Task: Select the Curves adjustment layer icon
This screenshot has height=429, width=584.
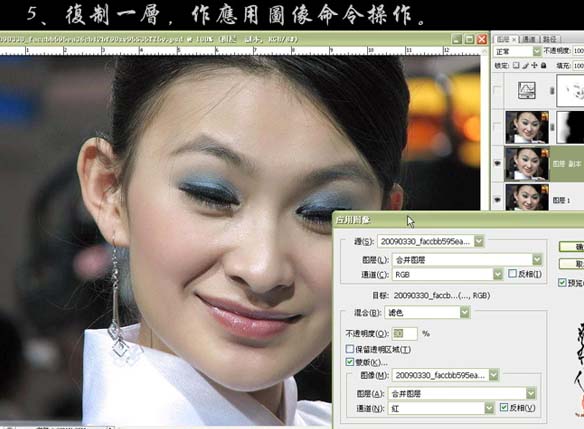Action: click(527, 90)
